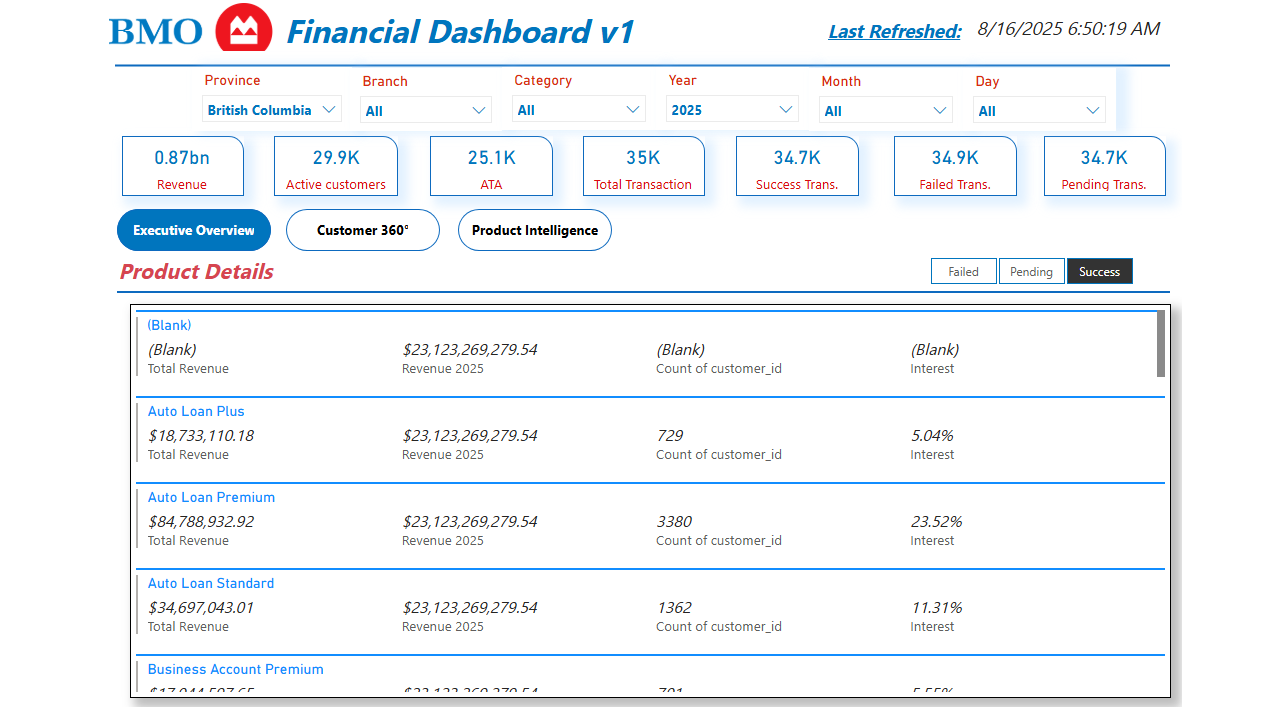Select the Success filter button
This screenshot has height=707, width=1287.
[x=1099, y=271]
